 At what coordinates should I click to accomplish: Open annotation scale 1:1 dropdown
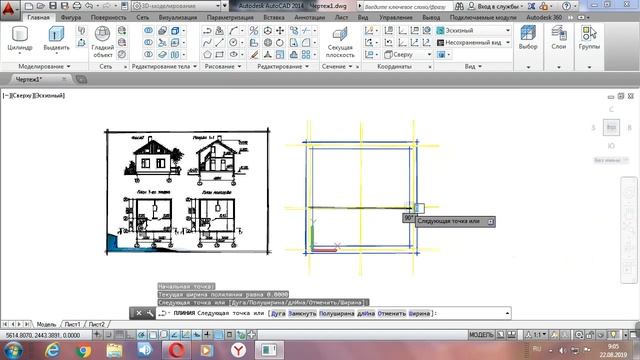click(x=536, y=335)
